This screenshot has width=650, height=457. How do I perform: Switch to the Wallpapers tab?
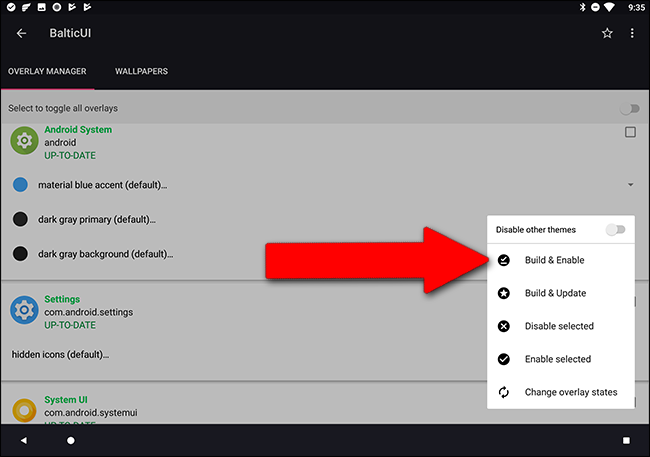(x=141, y=71)
